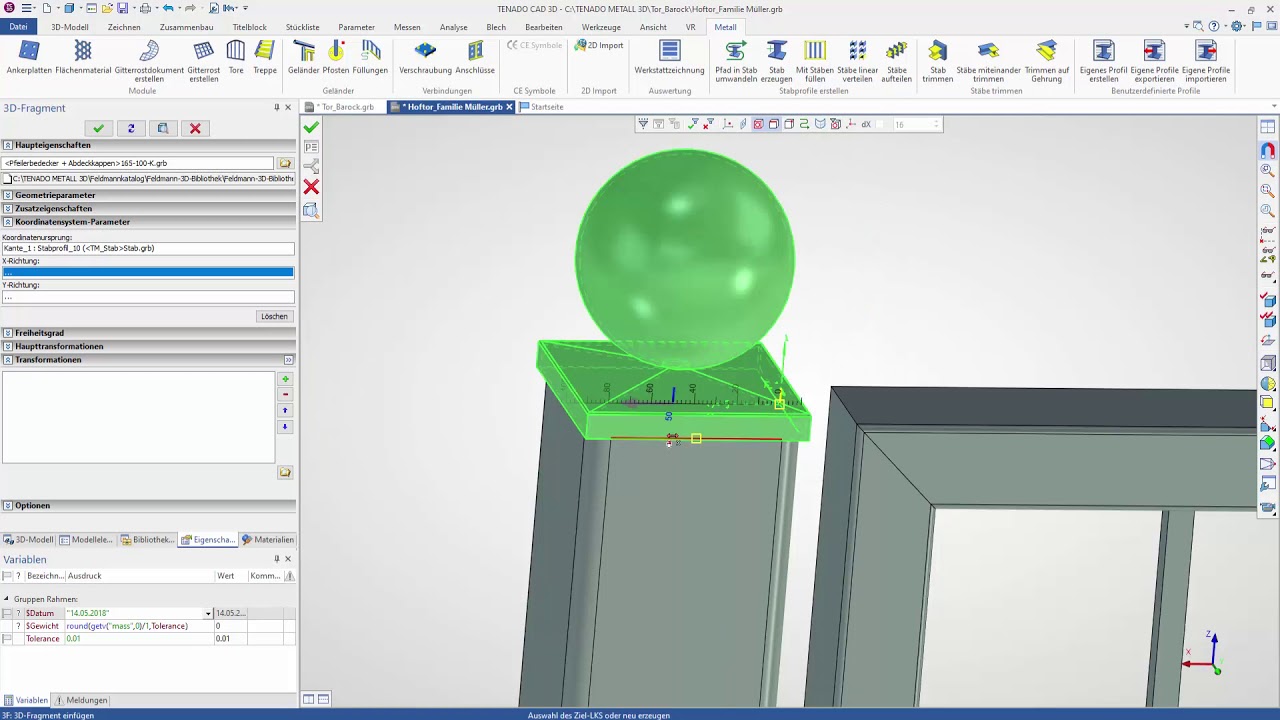
Task: Collapse the Koordinatensystem-Parameter section
Action: click(x=8, y=222)
